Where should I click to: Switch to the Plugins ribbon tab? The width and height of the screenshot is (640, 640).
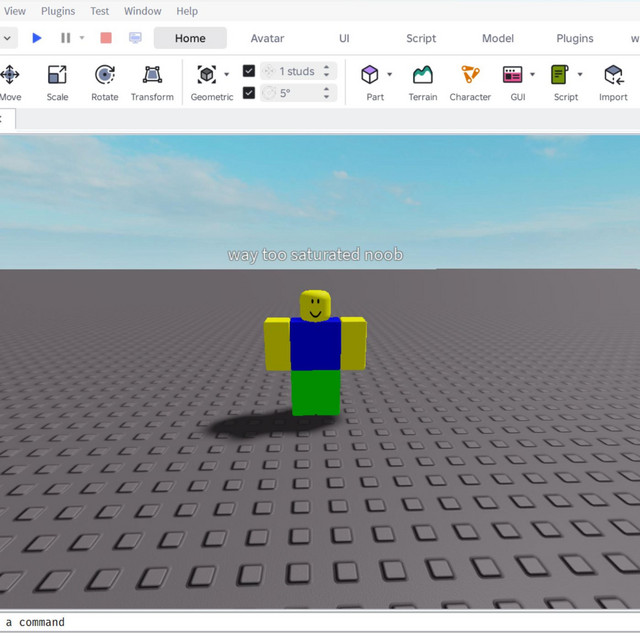(575, 38)
